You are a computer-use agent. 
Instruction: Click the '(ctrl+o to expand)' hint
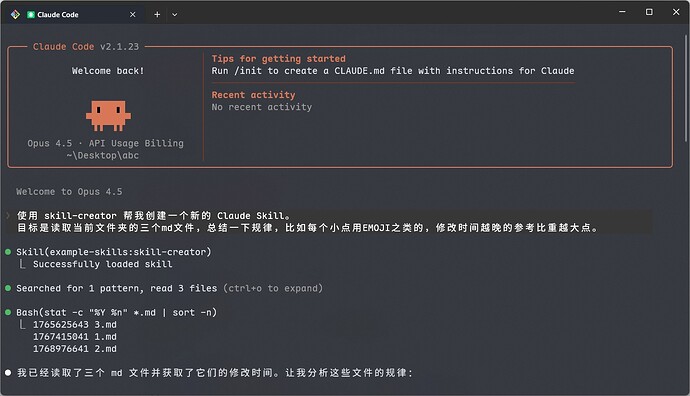(273, 289)
